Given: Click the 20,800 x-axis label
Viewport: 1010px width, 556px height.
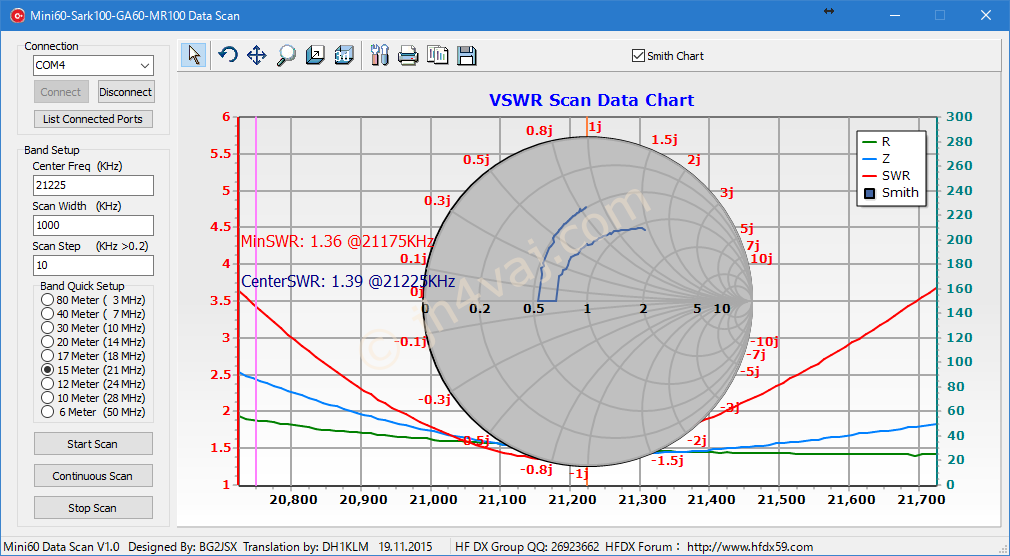Looking at the screenshot, I should 292,500.
